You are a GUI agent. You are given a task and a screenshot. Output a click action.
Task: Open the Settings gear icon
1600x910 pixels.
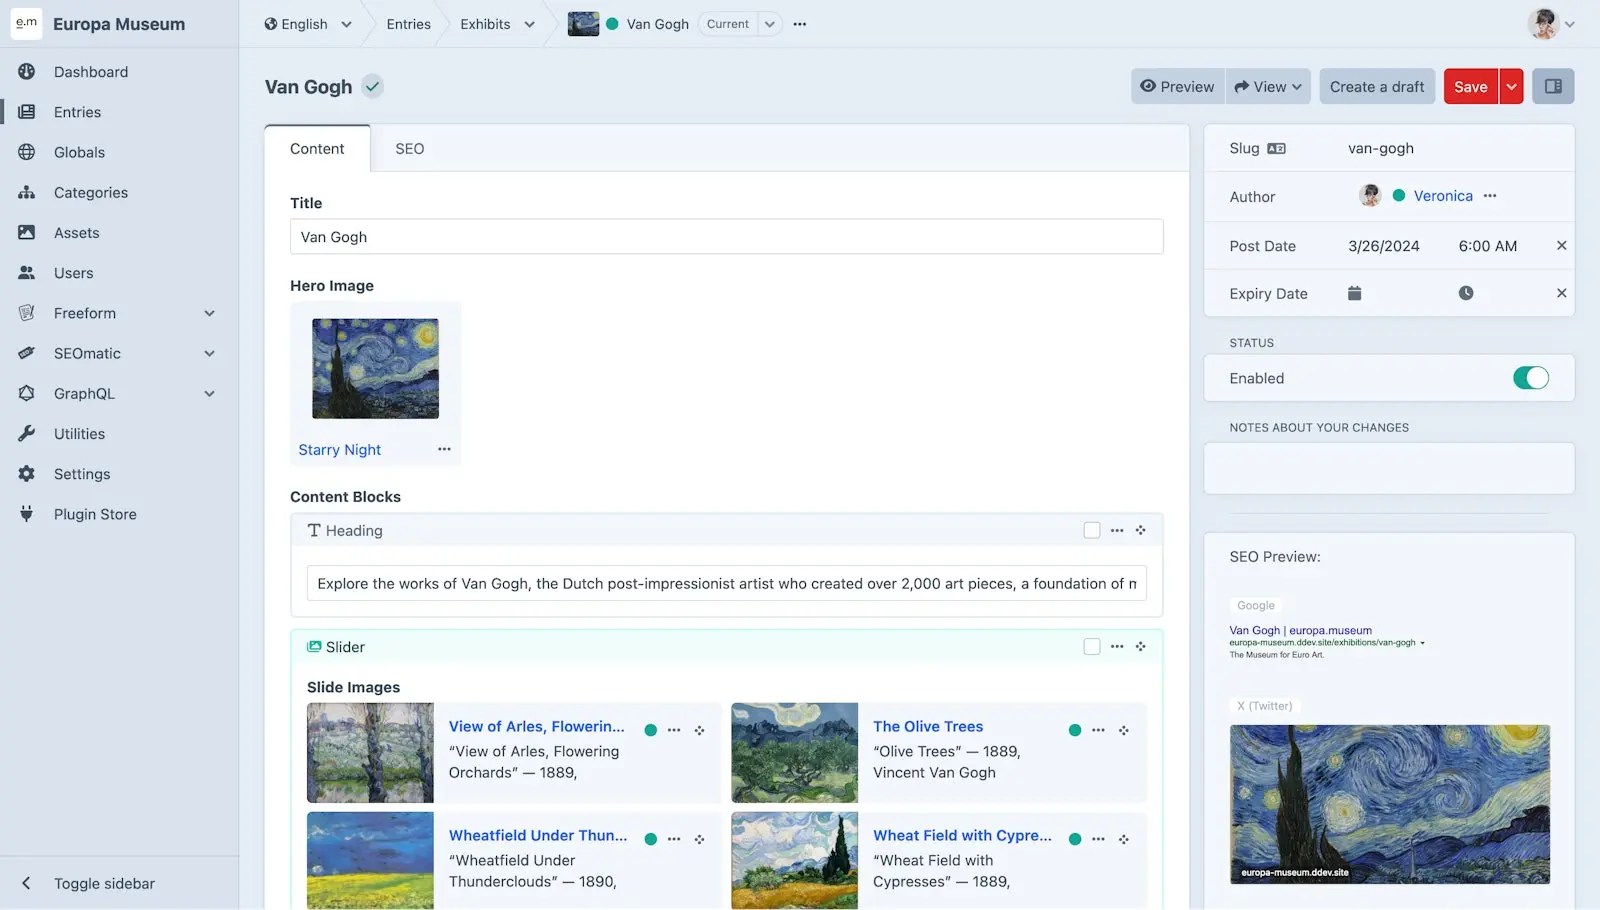[27, 474]
